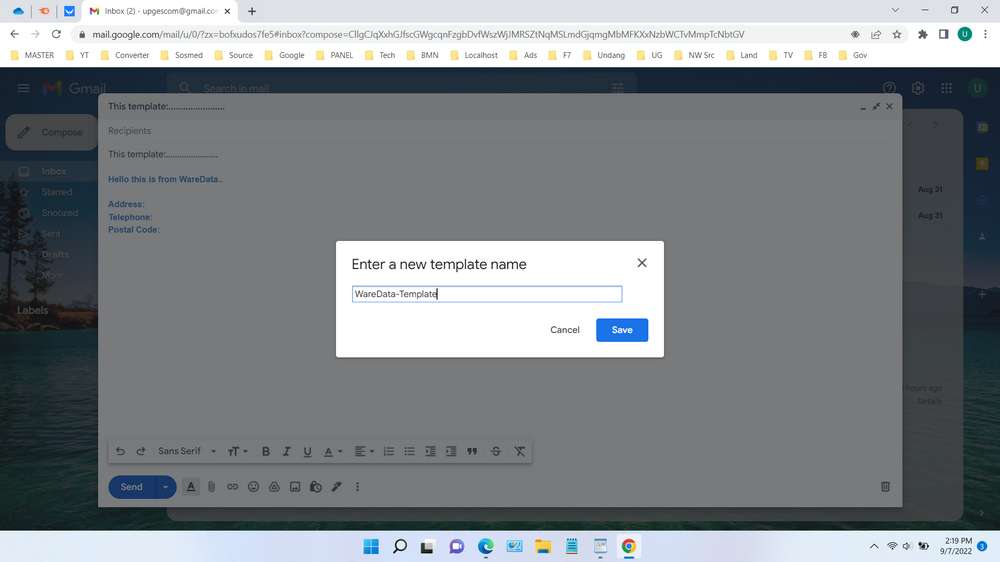Insert signature pen icon
This screenshot has width=1000, height=562.
337,487
